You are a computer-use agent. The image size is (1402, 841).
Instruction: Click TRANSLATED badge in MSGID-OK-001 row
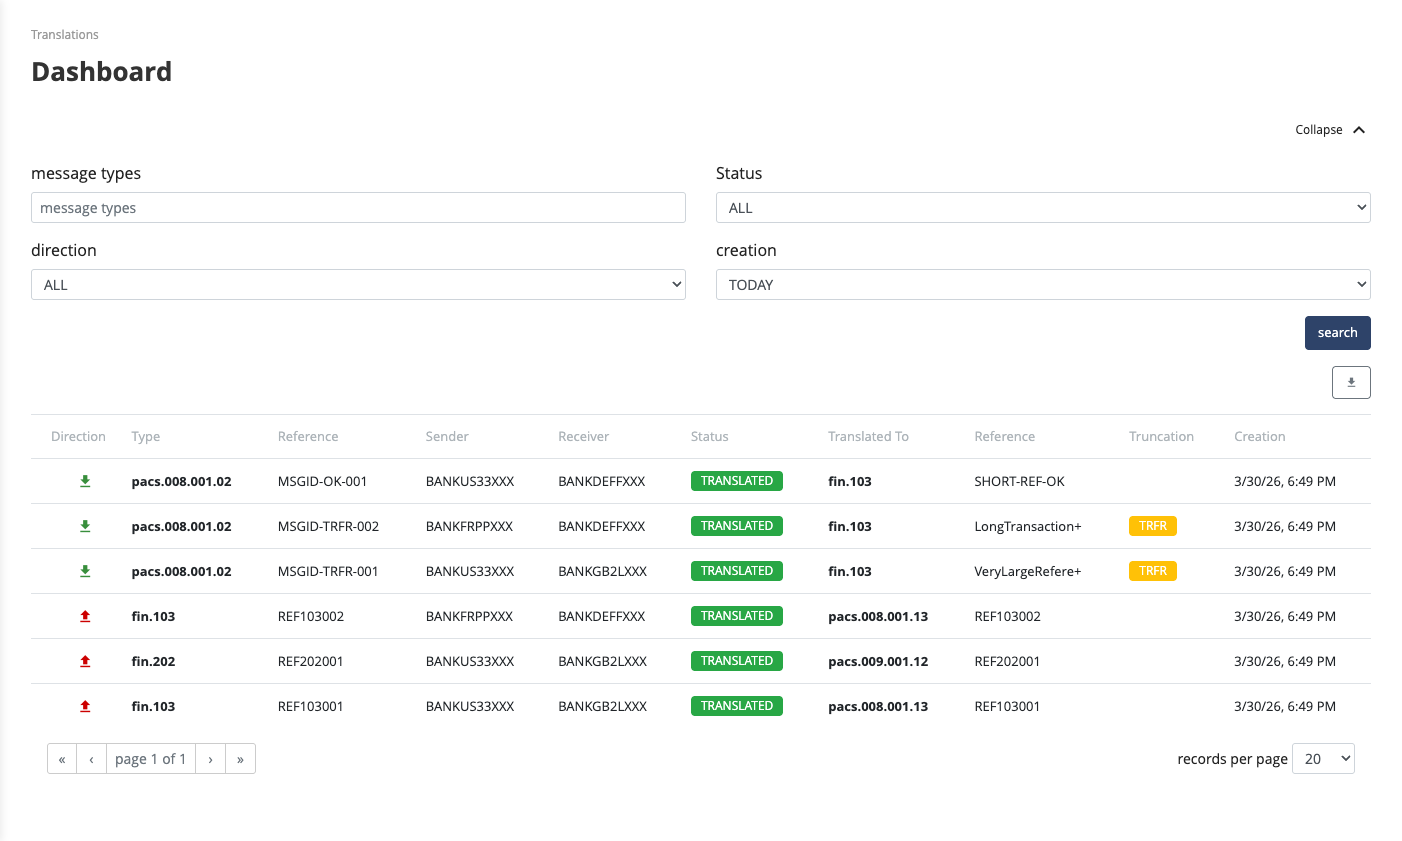click(x=737, y=481)
